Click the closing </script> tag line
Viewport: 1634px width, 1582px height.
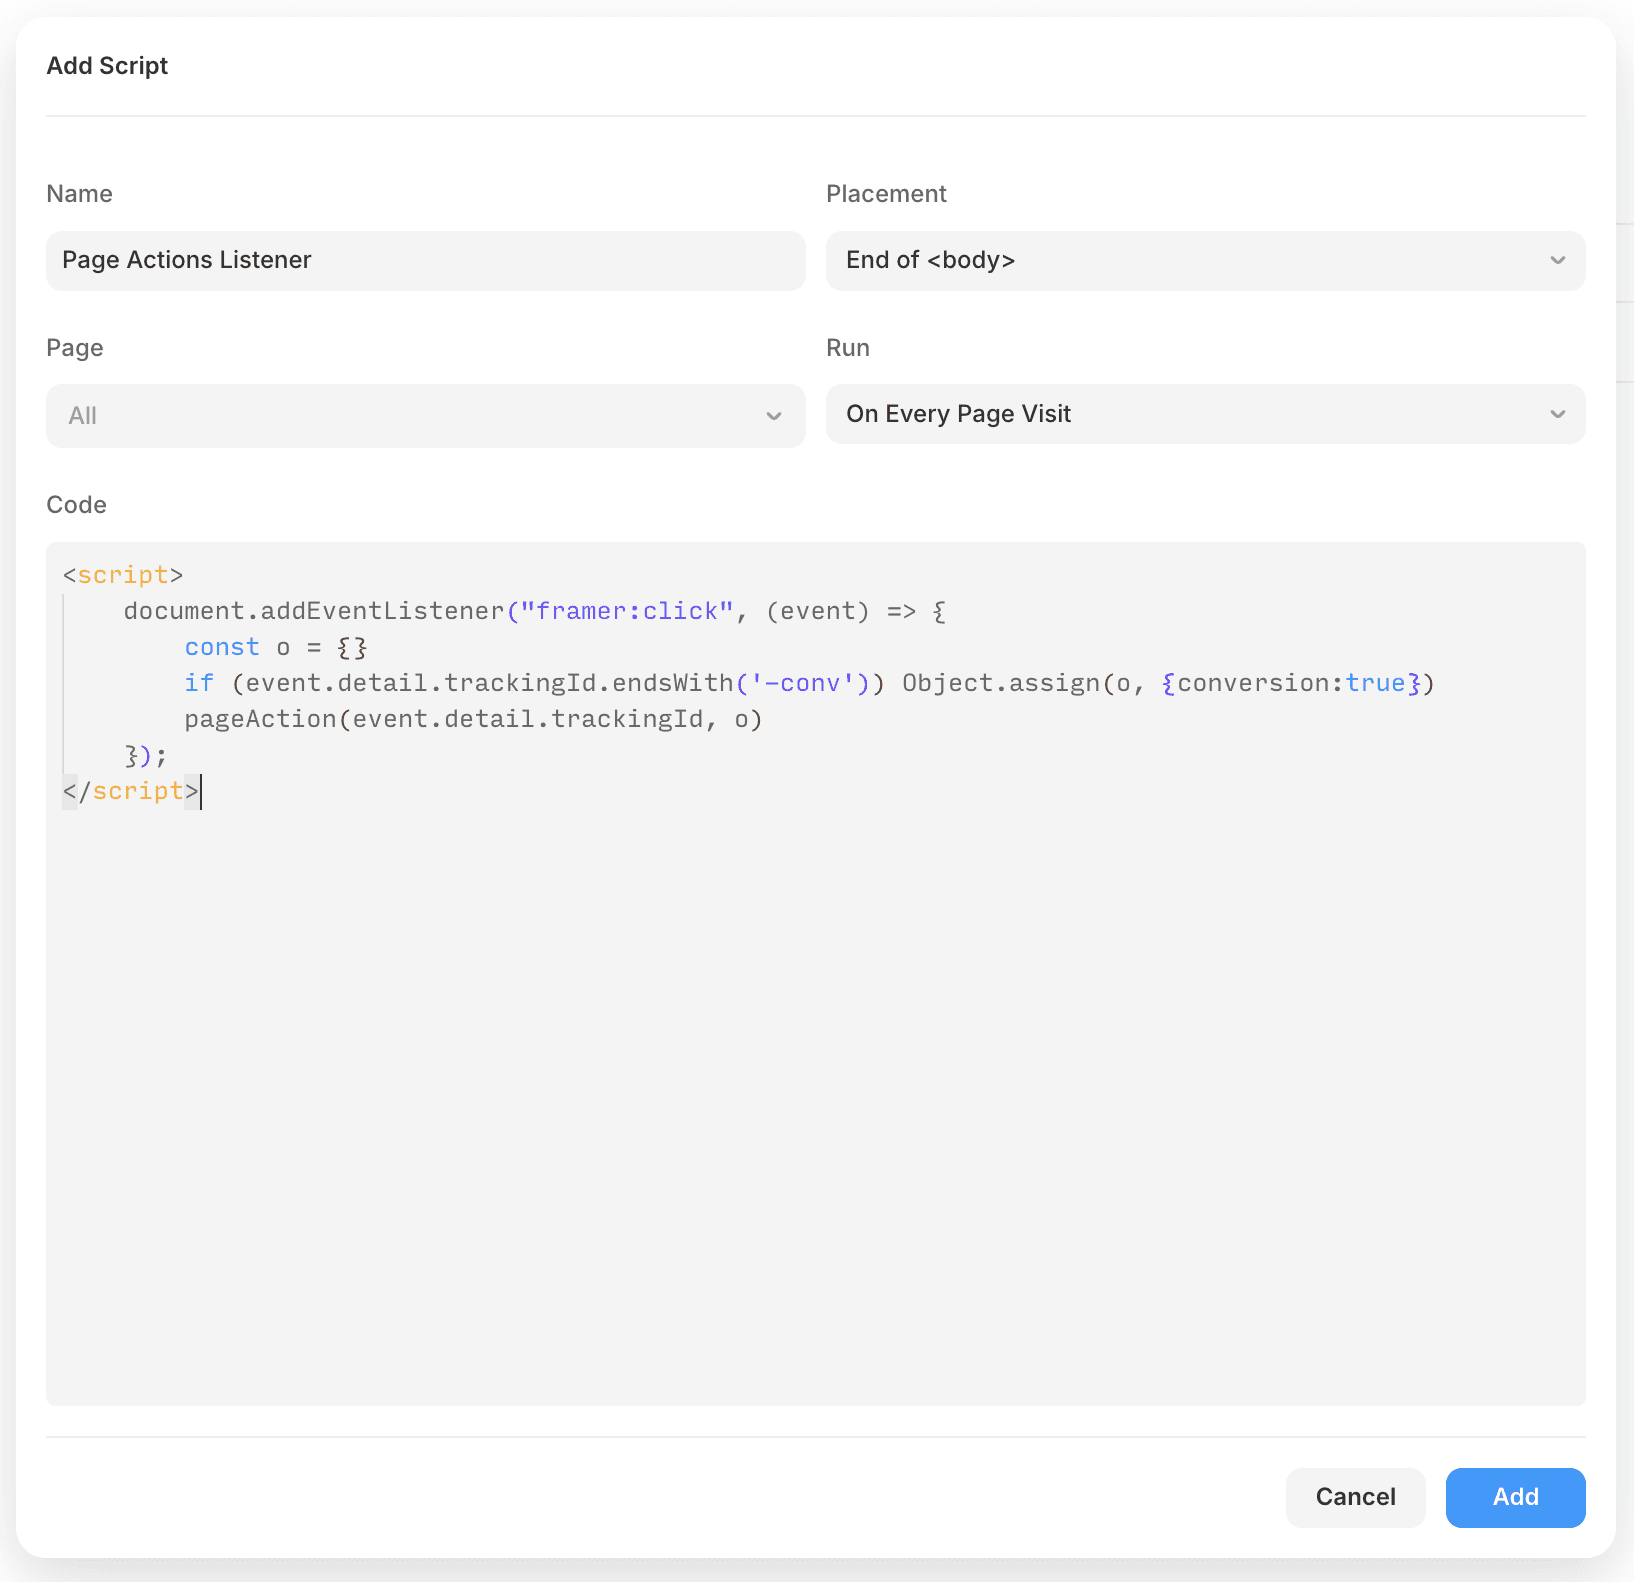(x=131, y=791)
